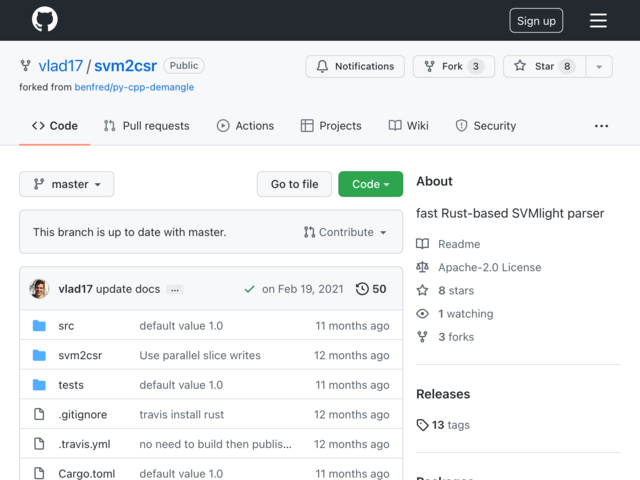The image size is (640, 480).
Task: Open the 'update docs' commit message
Action: 128,289
